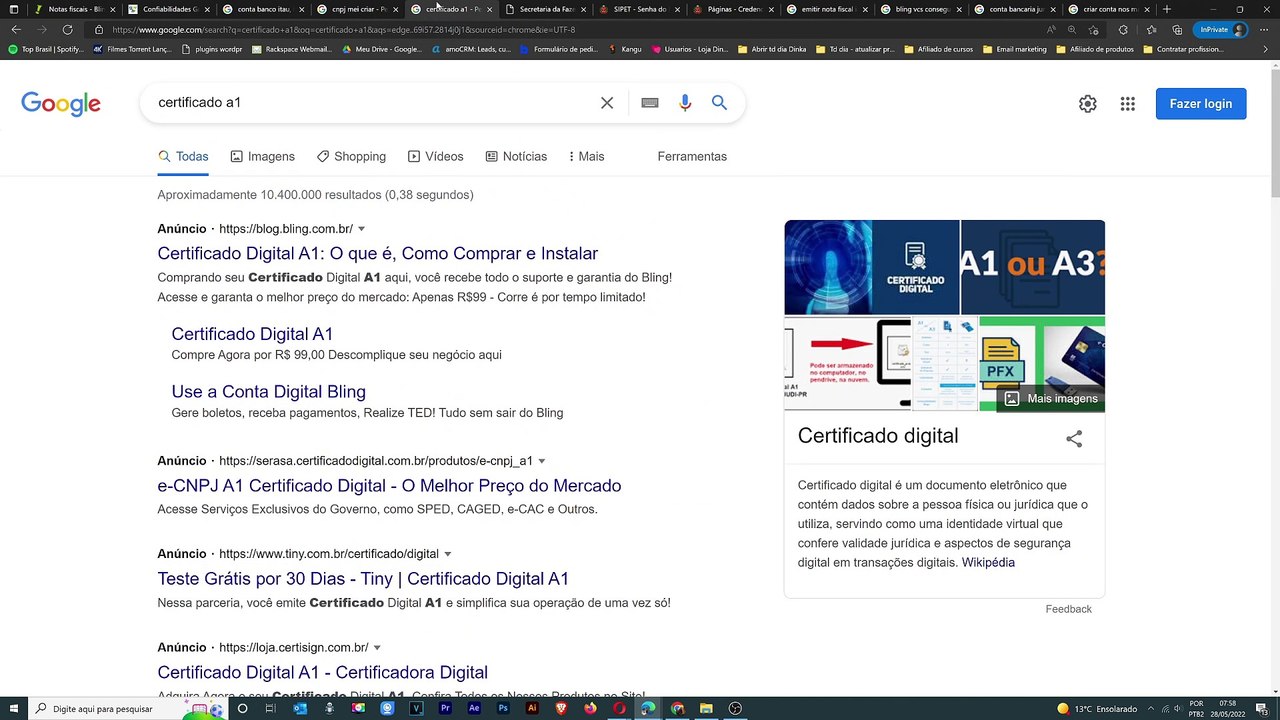Click the Fazer login button
This screenshot has width=1280, height=720.
(1201, 104)
